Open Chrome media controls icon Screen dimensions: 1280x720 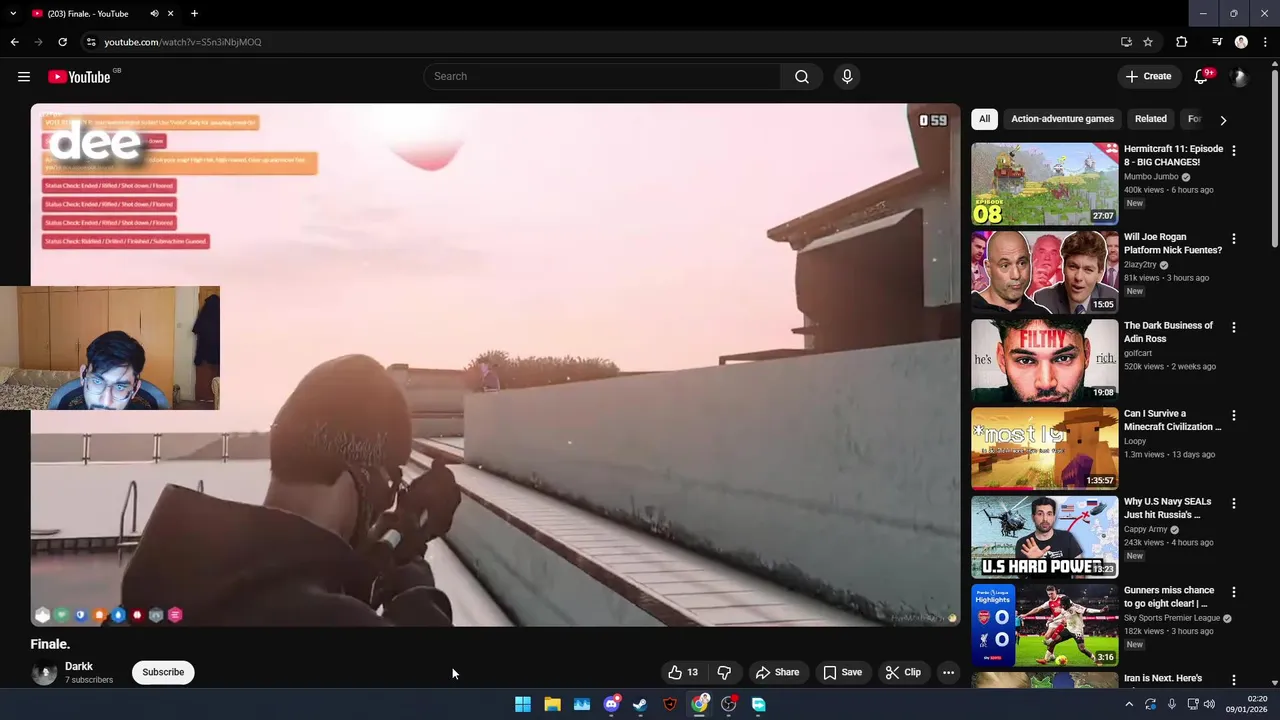[1216, 42]
